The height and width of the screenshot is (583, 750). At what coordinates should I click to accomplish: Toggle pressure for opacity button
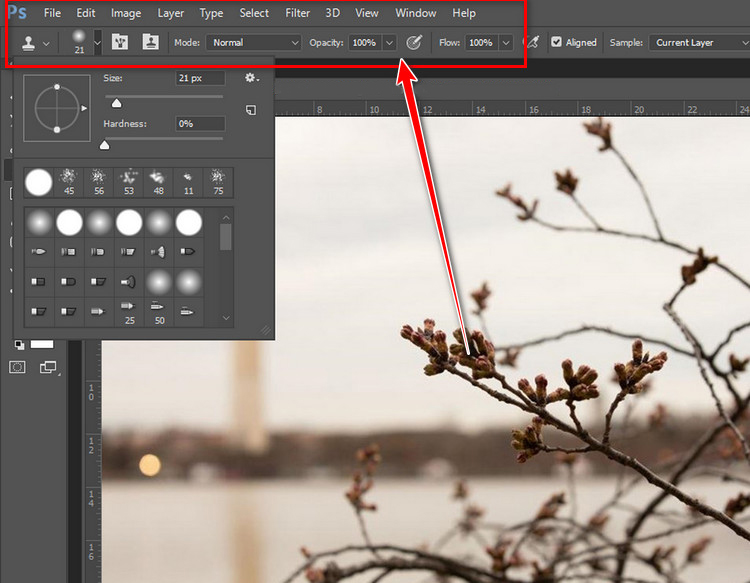(415, 43)
